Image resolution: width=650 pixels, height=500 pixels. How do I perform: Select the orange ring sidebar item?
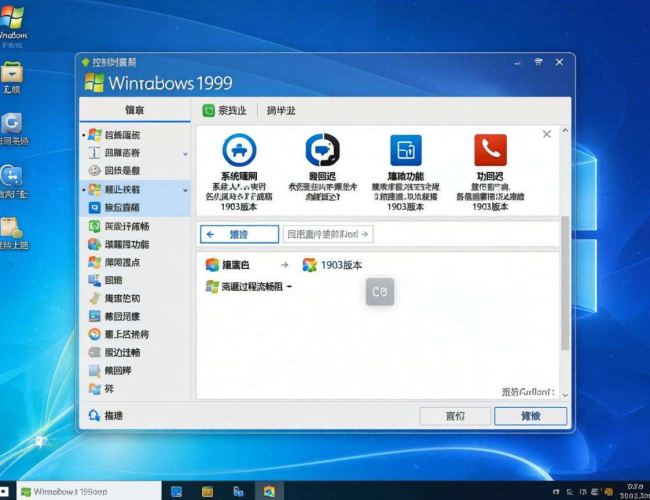136,334
